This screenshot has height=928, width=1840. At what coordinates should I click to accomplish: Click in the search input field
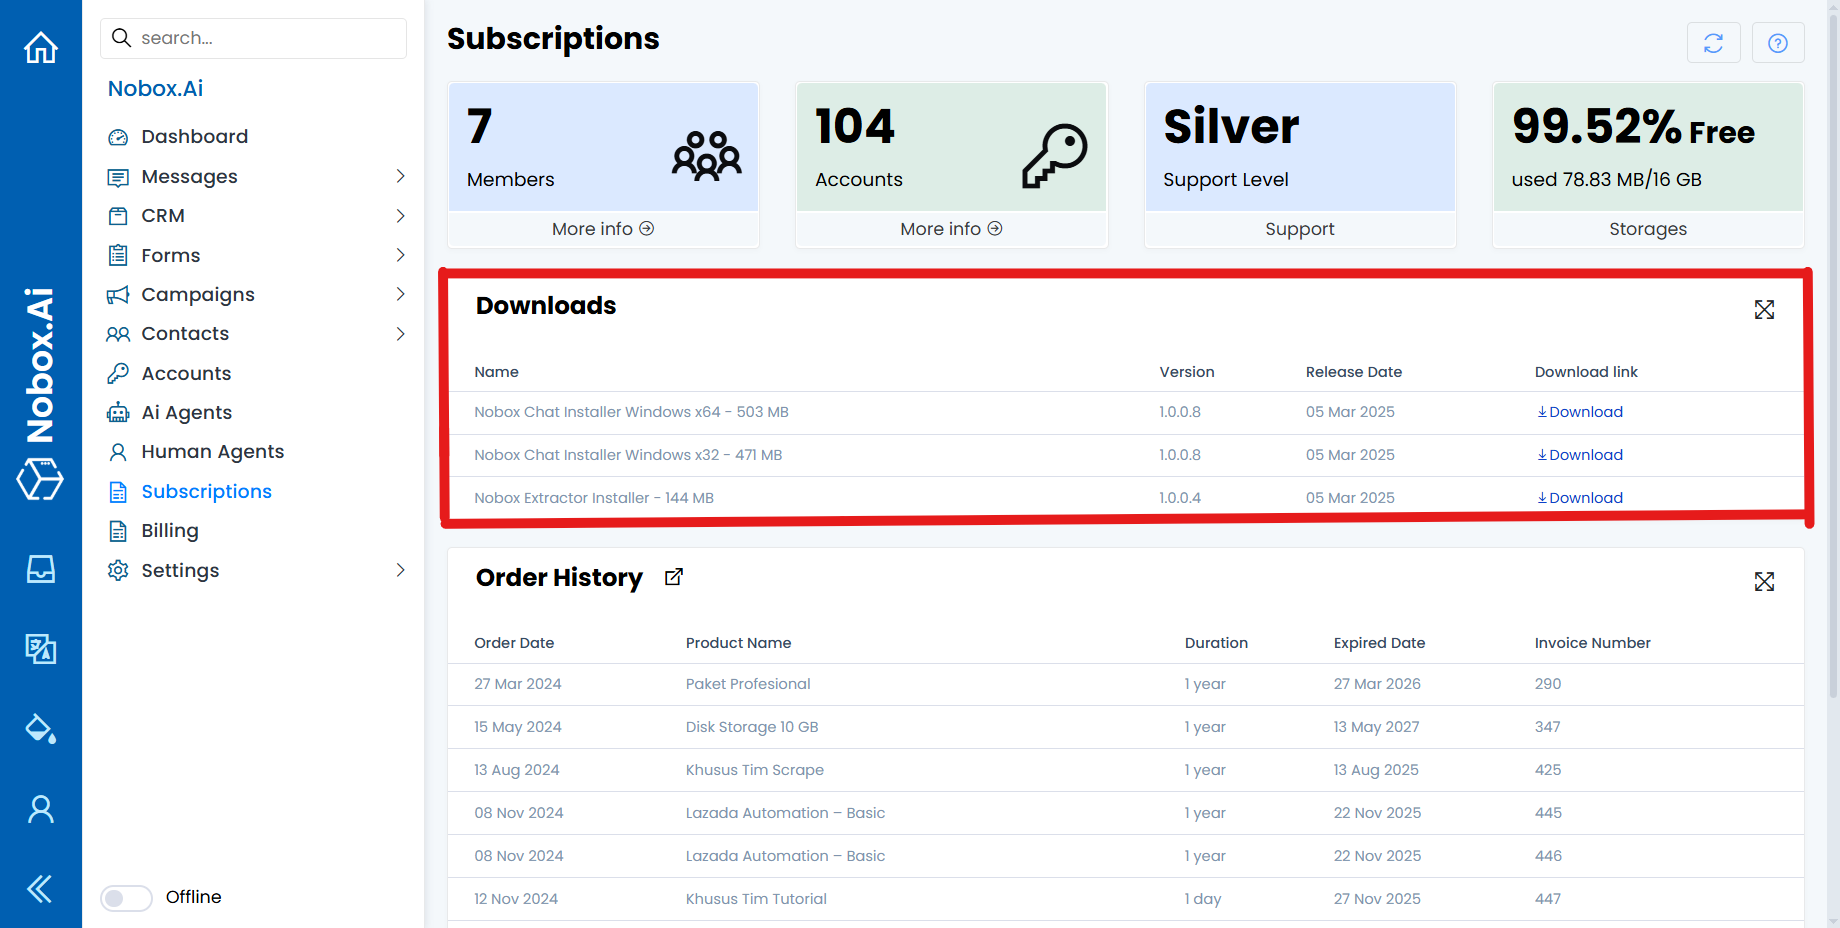(x=265, y=38)
